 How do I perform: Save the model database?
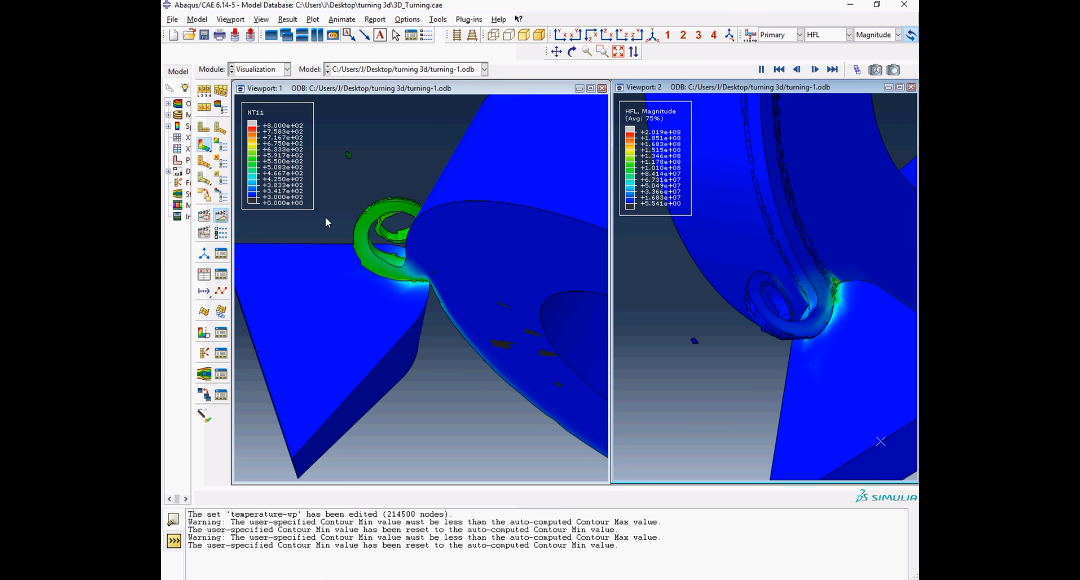204,34
